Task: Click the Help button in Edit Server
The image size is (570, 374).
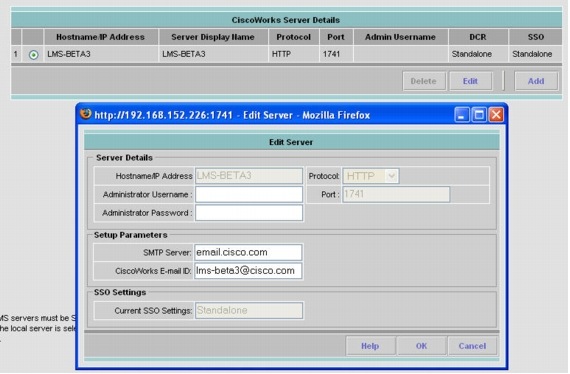Action: [x=370, y=346]
